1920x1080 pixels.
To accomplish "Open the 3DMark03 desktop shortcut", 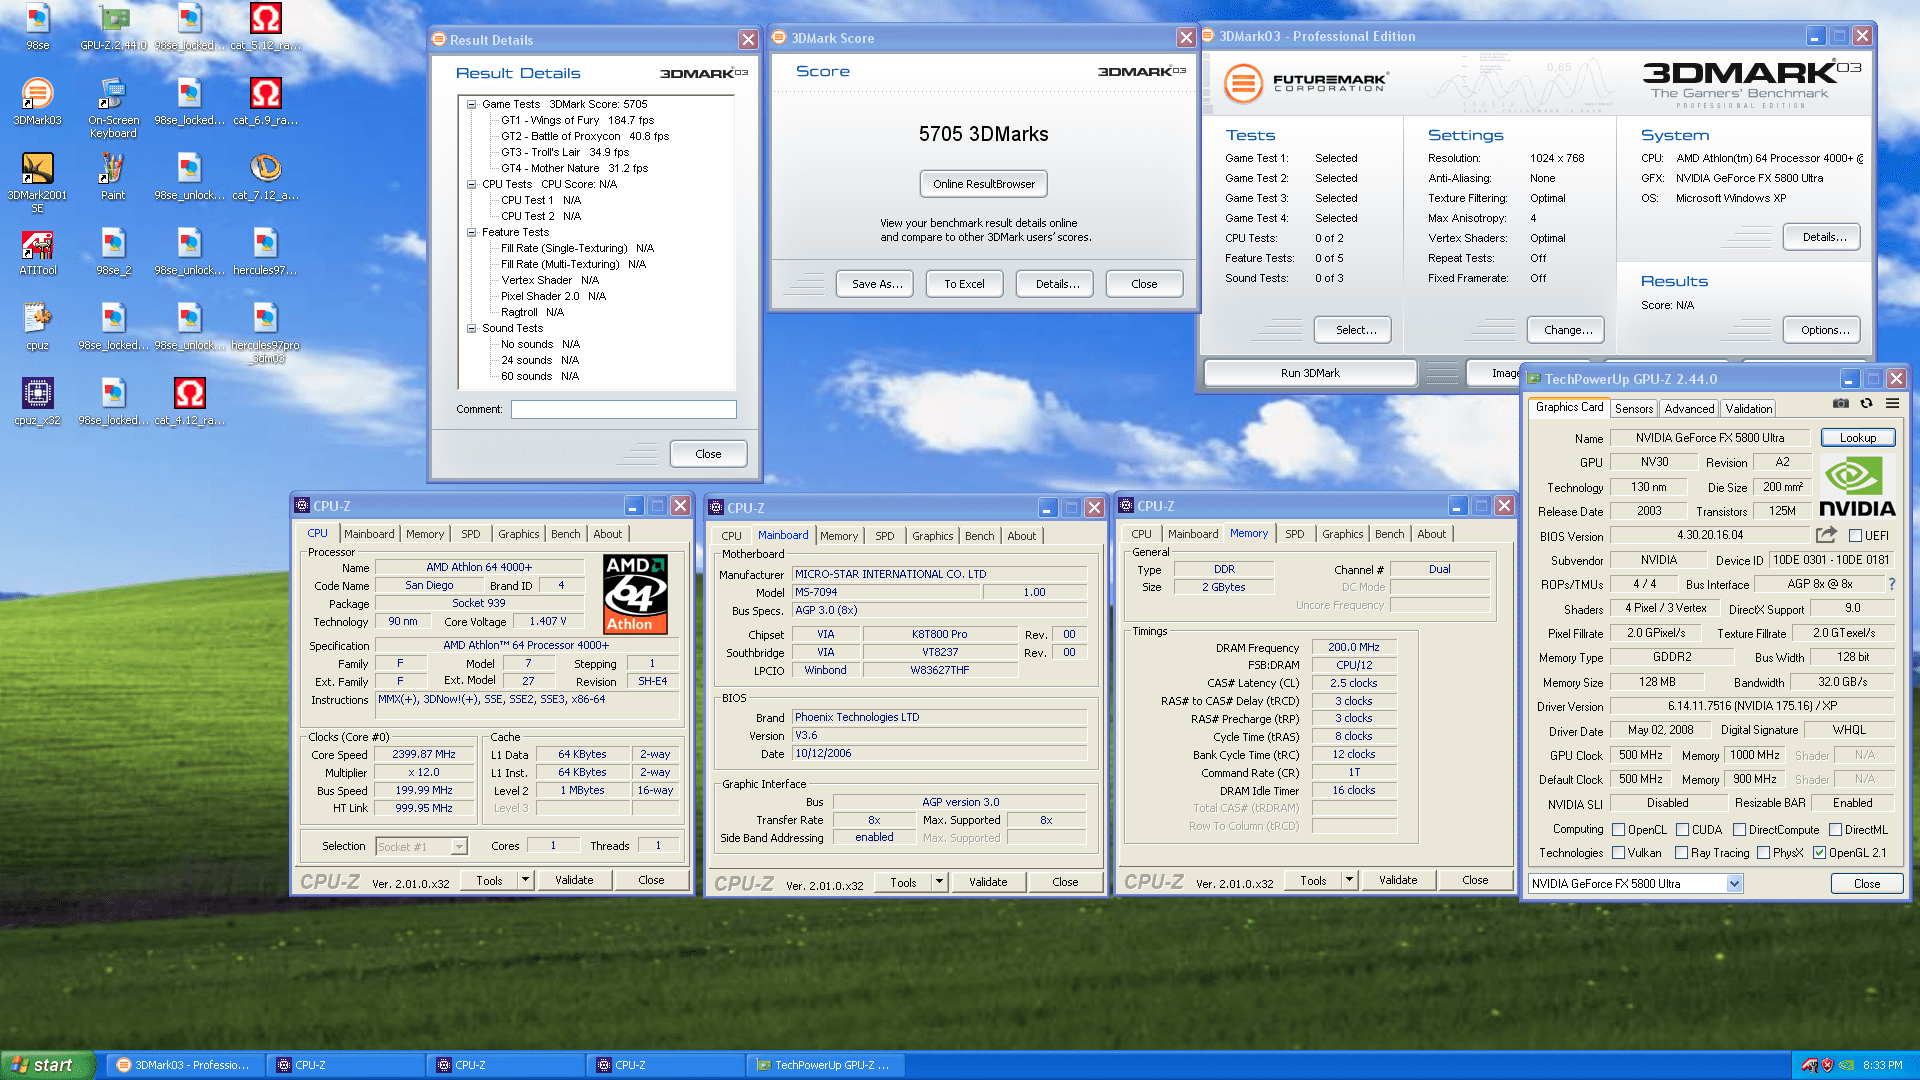I will (x=38, y=101).
